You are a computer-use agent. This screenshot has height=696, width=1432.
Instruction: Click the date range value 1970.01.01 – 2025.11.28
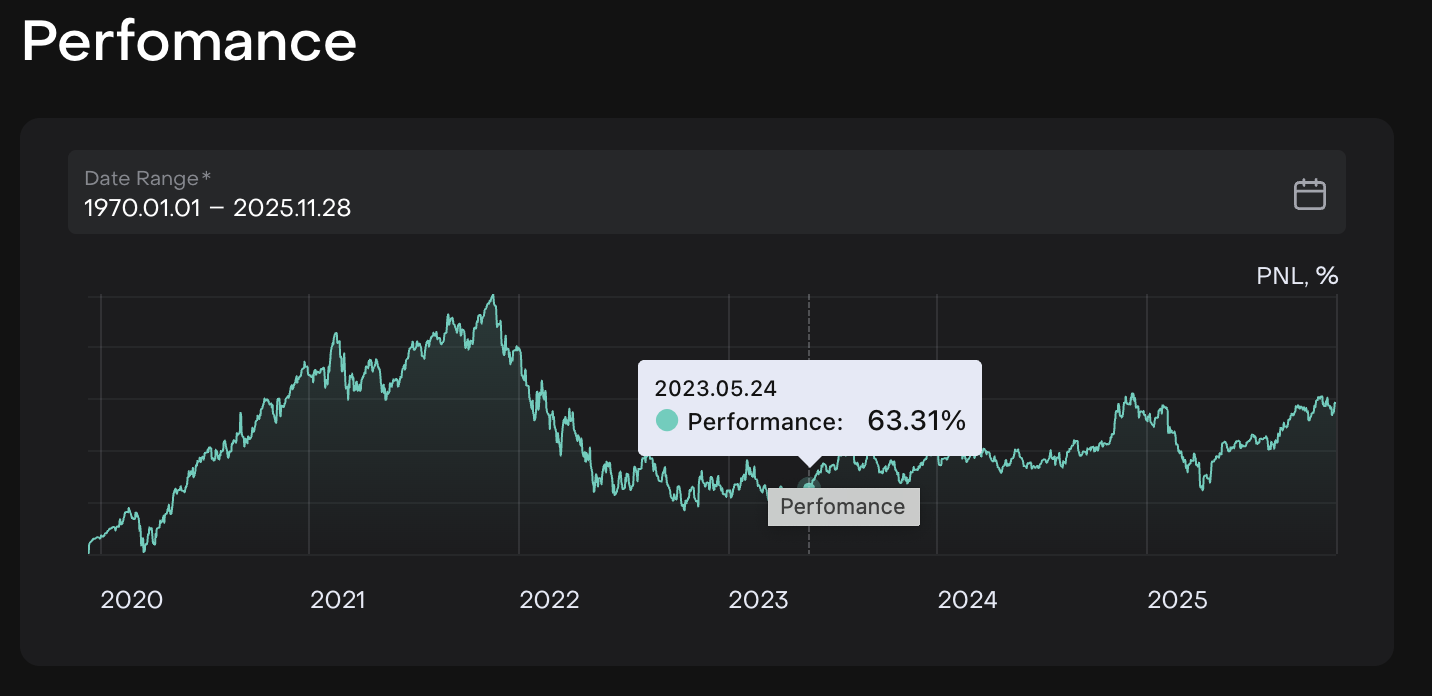217,208
